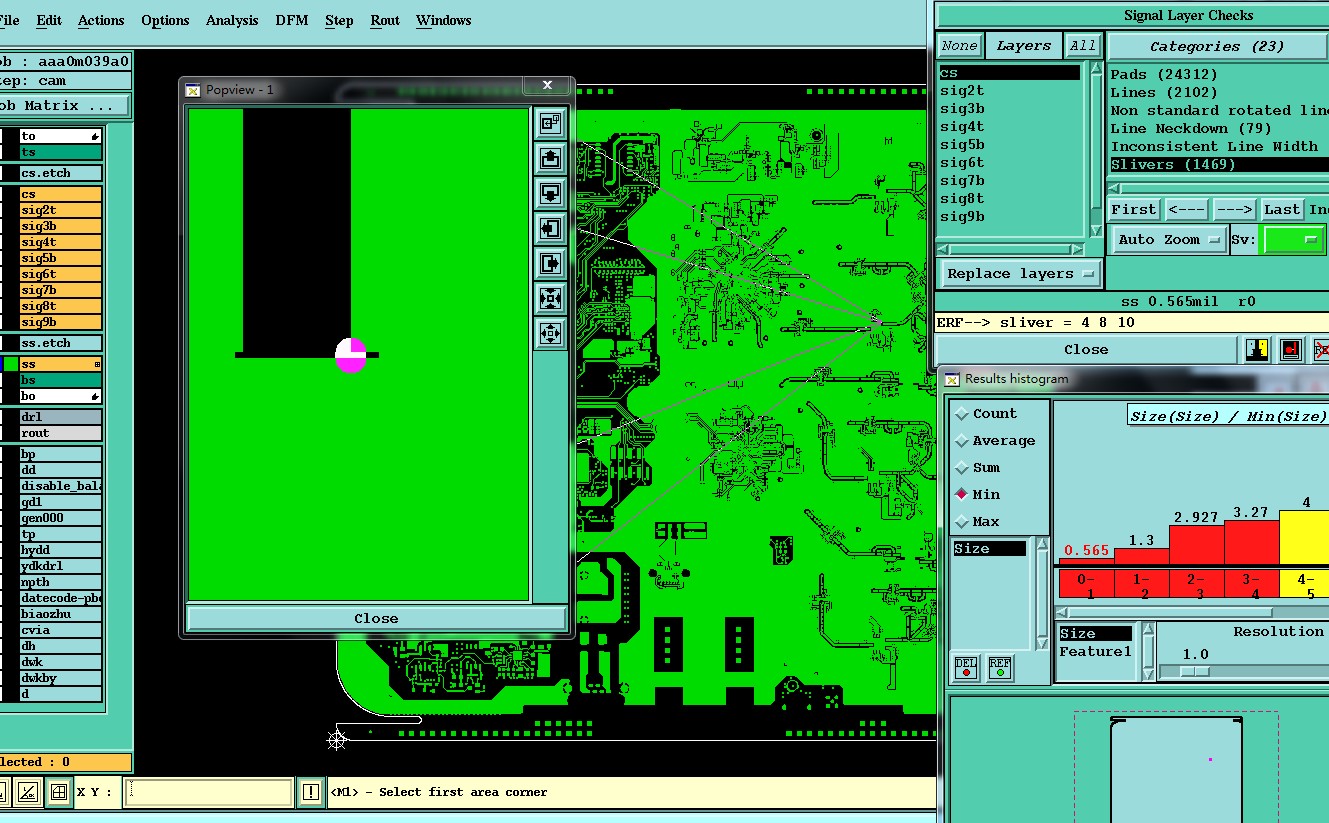The image size is (1329, 823).
Task: Click the Popview Close button
Action: coord(376,619)
